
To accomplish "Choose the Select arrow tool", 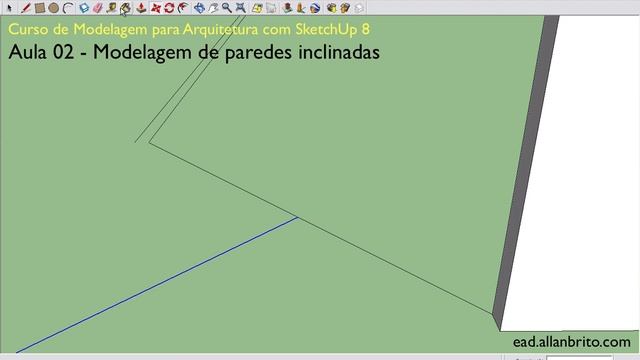I will pyautogui.click(x=9, y=8).
